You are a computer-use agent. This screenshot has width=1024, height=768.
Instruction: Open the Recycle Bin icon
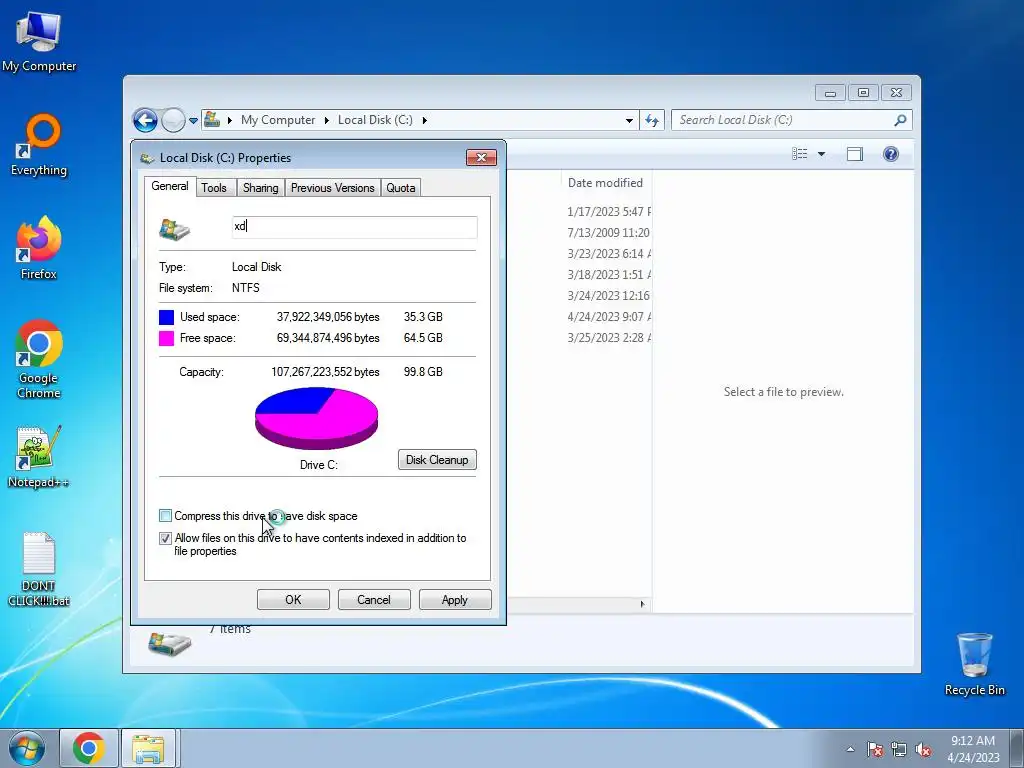click(974, 664)
